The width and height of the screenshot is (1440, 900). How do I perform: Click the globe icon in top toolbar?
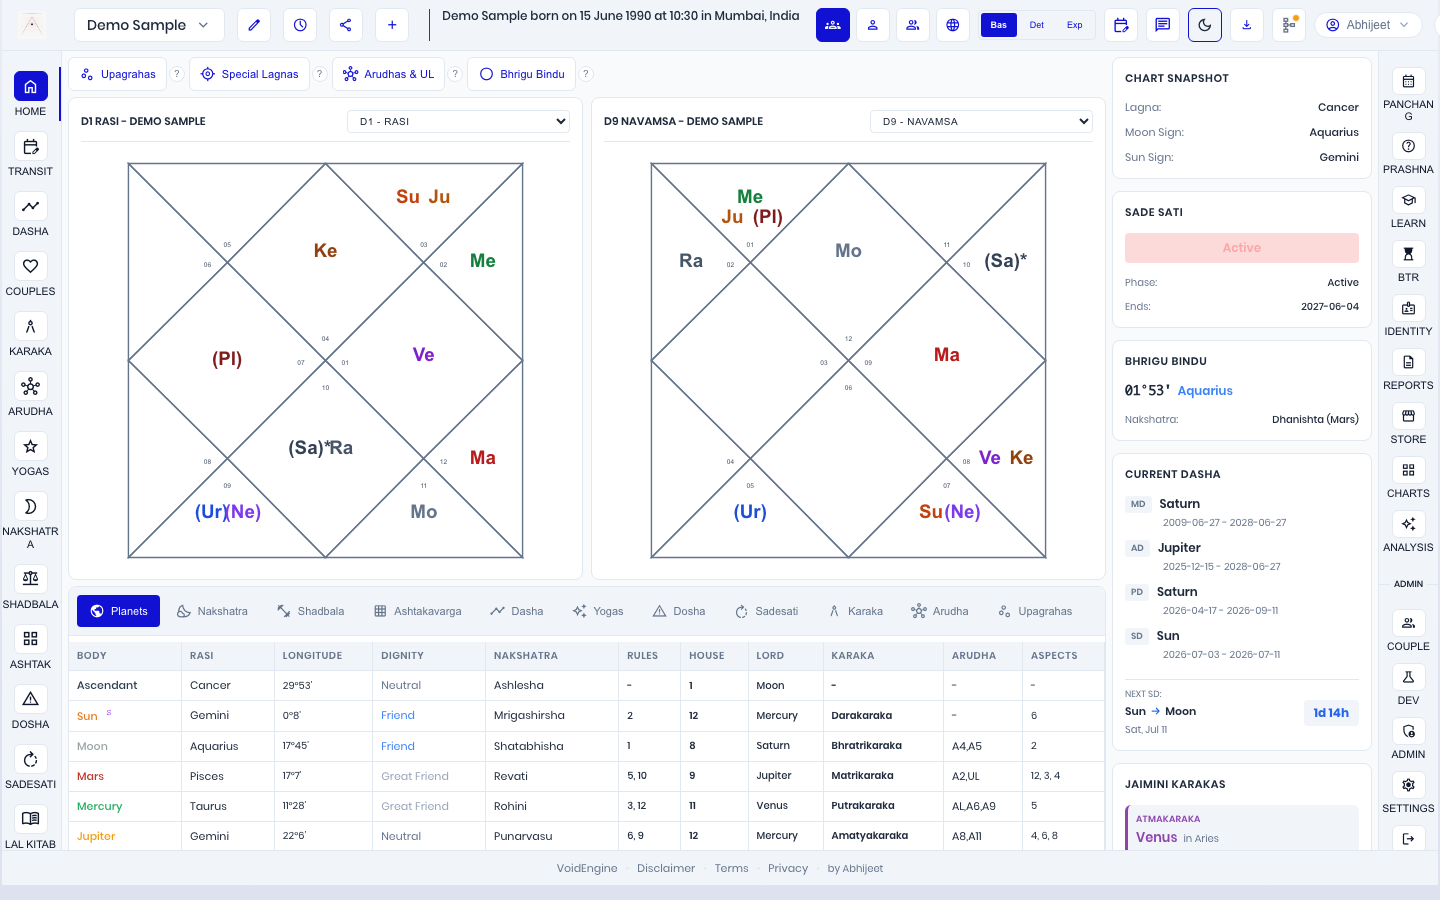click(953, 25)
